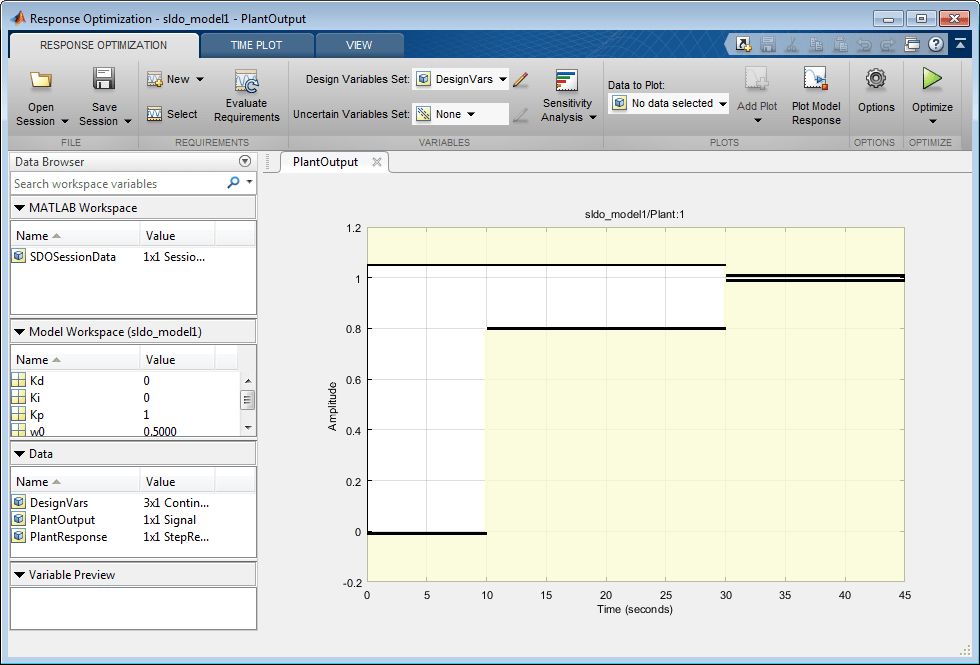Click the Save Session floppy disk icon
This screenshot has width=980, height=665.
(104, 80)
